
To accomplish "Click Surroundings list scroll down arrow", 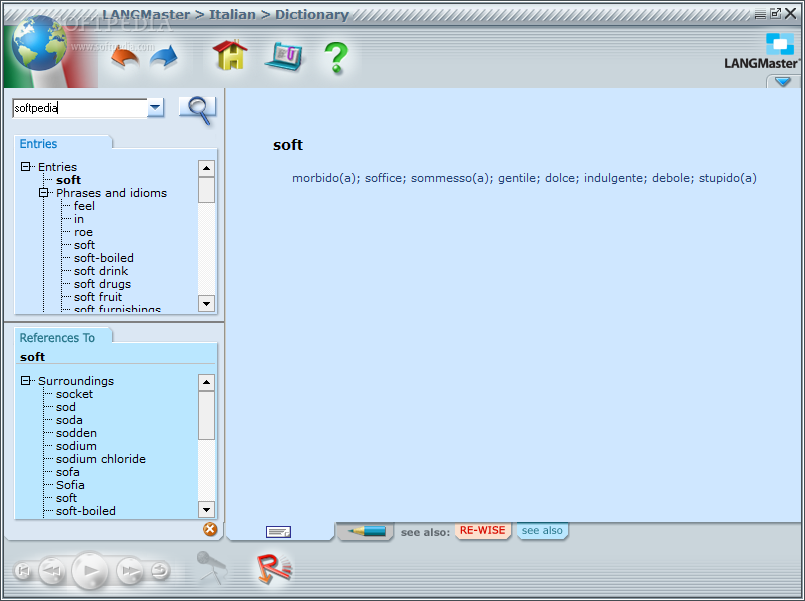I will click(x=206, y=510).
